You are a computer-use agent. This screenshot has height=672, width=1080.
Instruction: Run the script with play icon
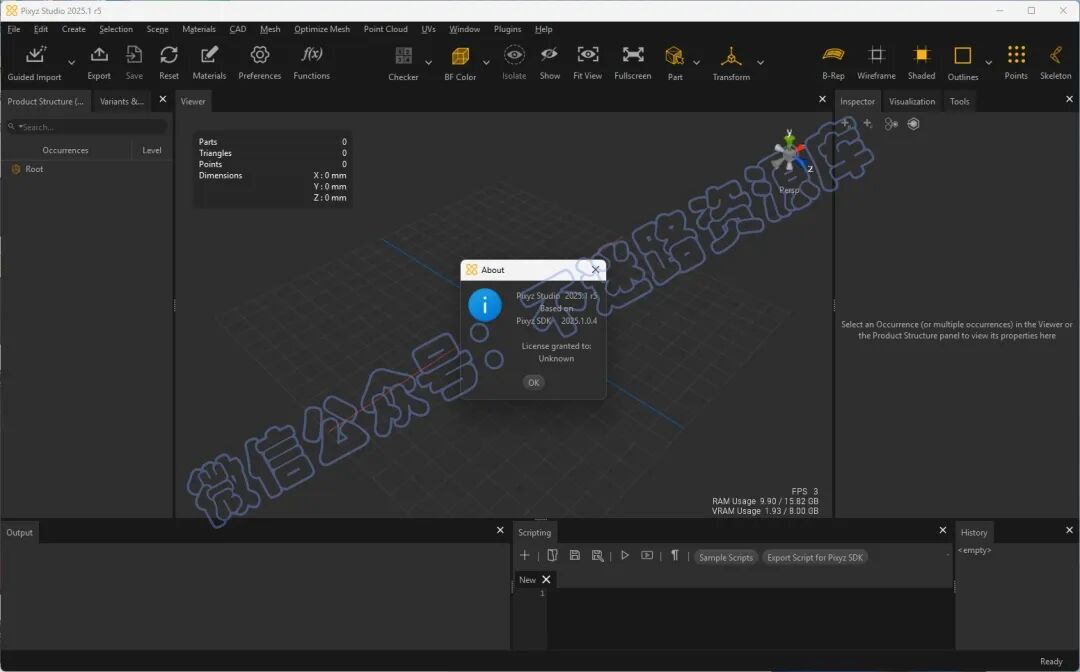click(625, 555)
